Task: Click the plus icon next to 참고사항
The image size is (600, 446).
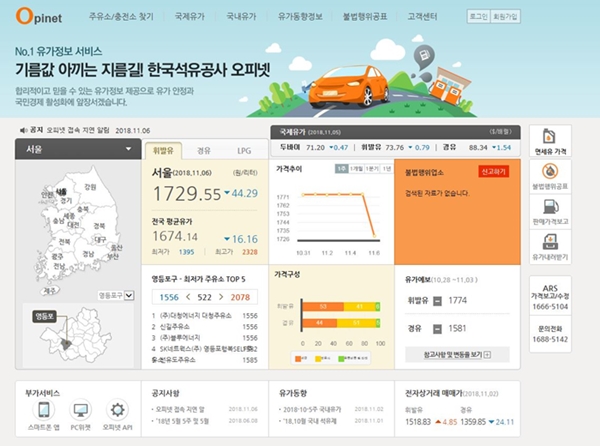Action: (487, 355)
